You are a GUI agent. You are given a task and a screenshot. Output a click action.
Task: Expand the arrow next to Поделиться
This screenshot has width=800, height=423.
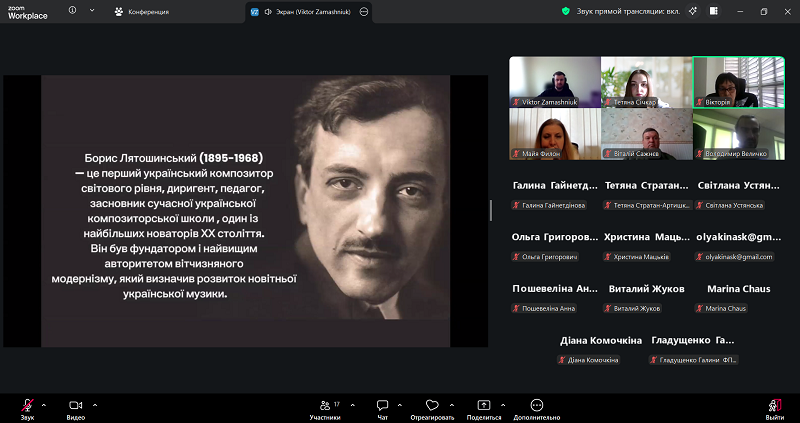pyautogui.click(x=501, y=404)
